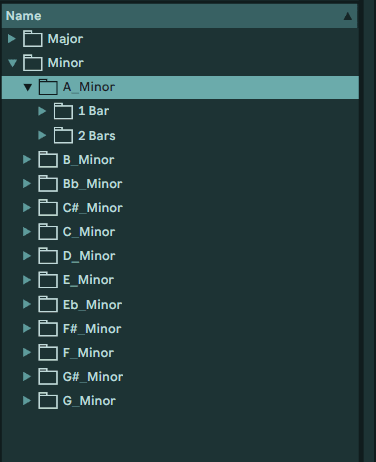Select the Eb_Minor folder label
Screen dimensions: 376x462
click(92, 305)
